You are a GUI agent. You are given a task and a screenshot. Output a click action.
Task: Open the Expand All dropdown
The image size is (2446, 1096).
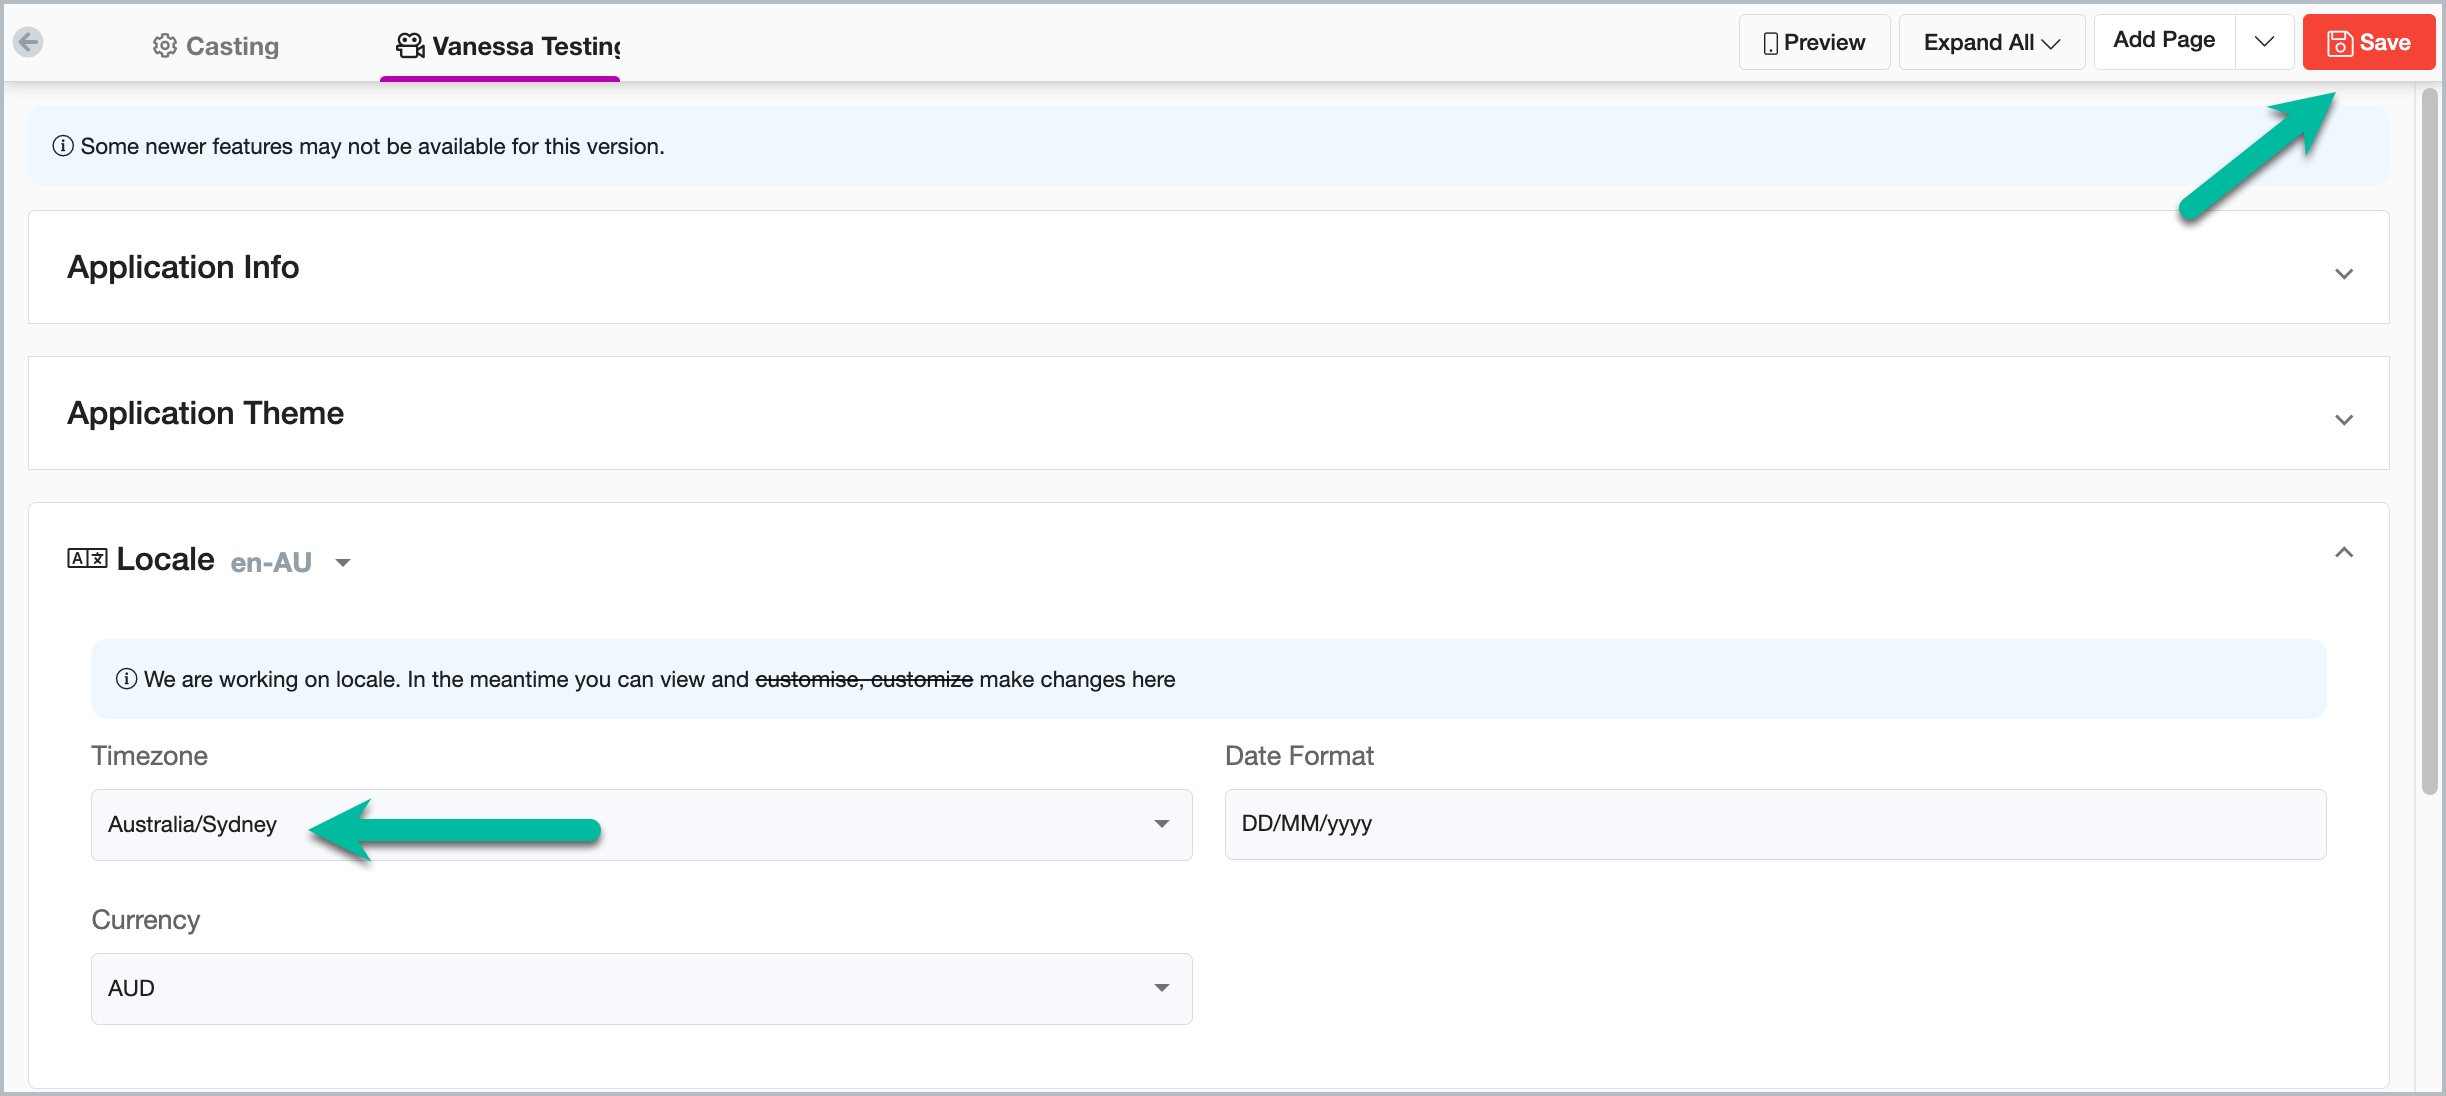click(1991, 42)
